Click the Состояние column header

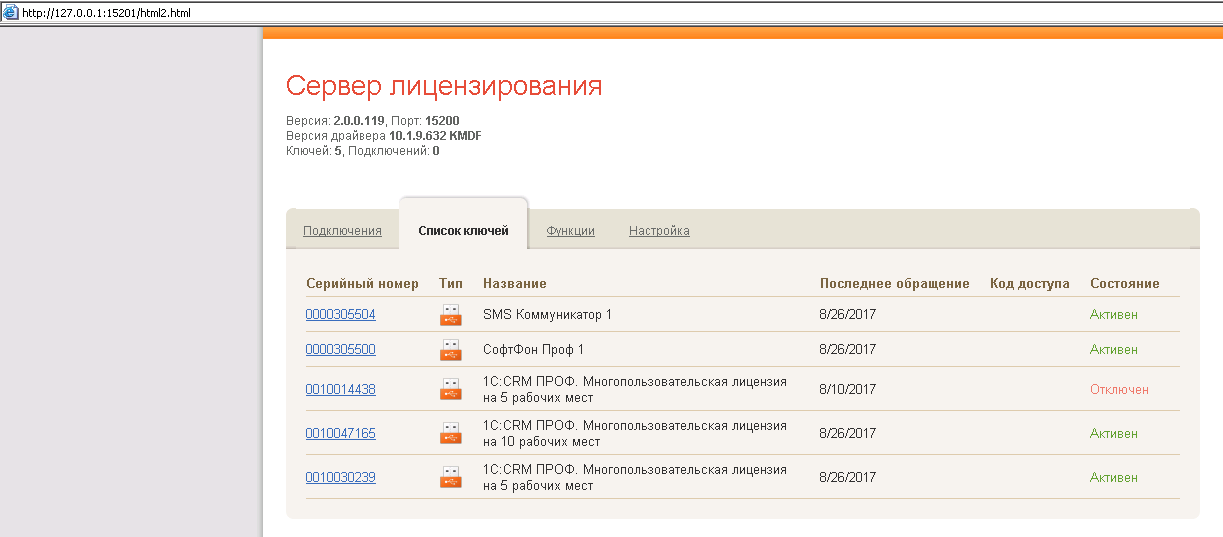point(1125,284)
